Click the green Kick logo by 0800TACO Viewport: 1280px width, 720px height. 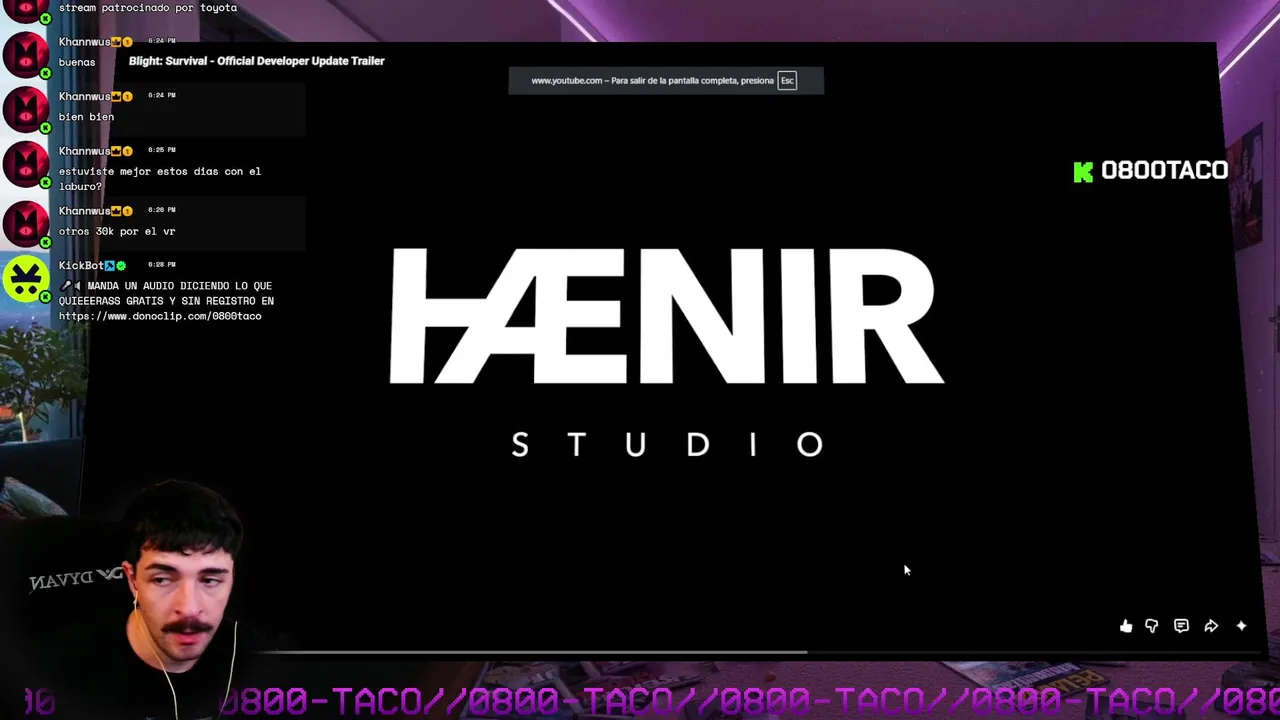(x=1083, y=172)
